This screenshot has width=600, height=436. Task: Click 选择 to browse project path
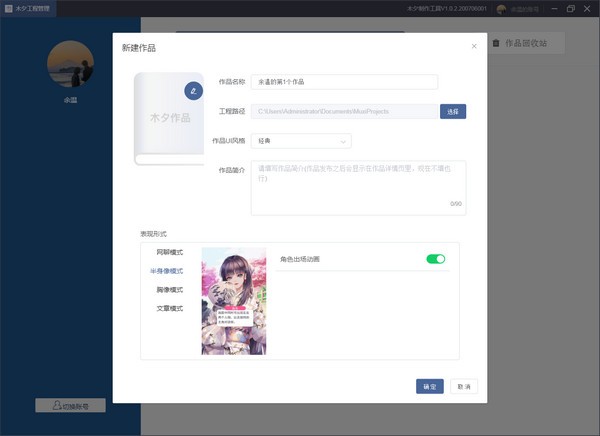click(452, 111)
